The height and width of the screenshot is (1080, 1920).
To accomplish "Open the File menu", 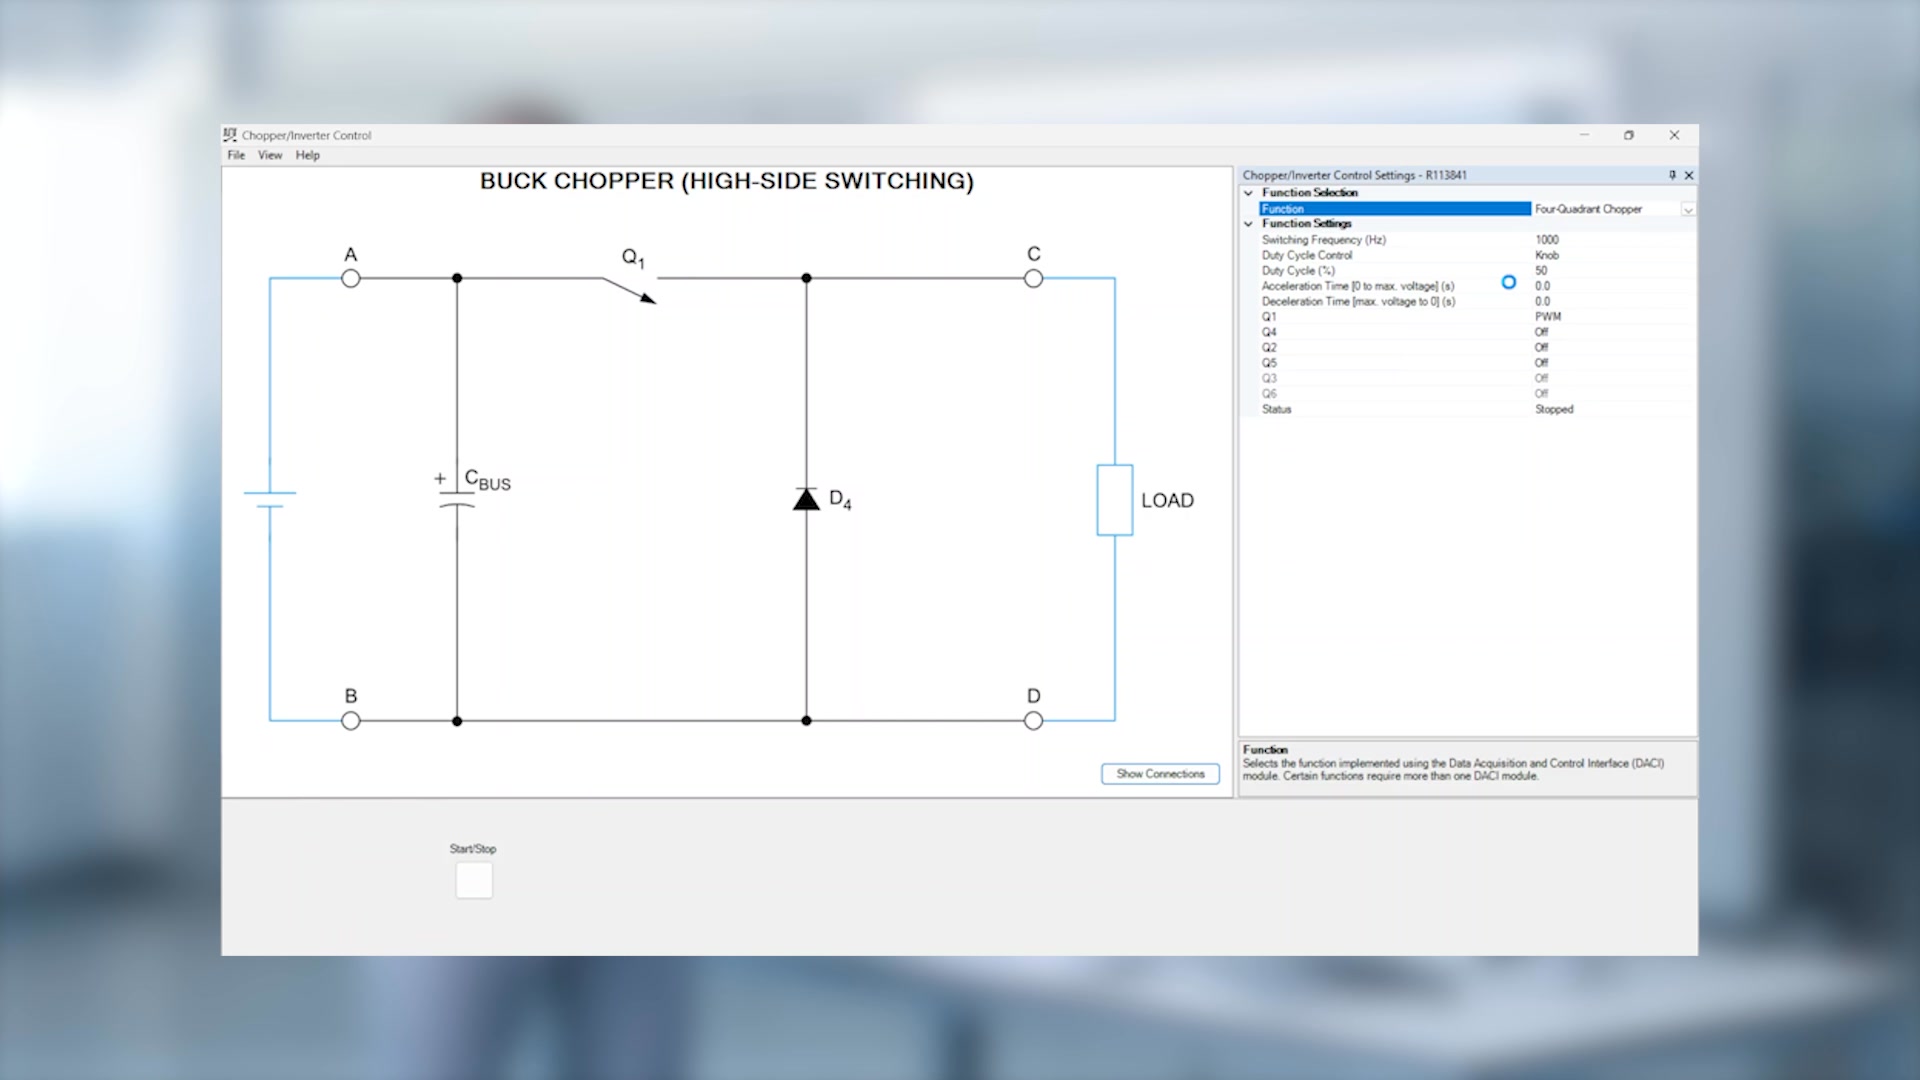I will coord(236,155).
